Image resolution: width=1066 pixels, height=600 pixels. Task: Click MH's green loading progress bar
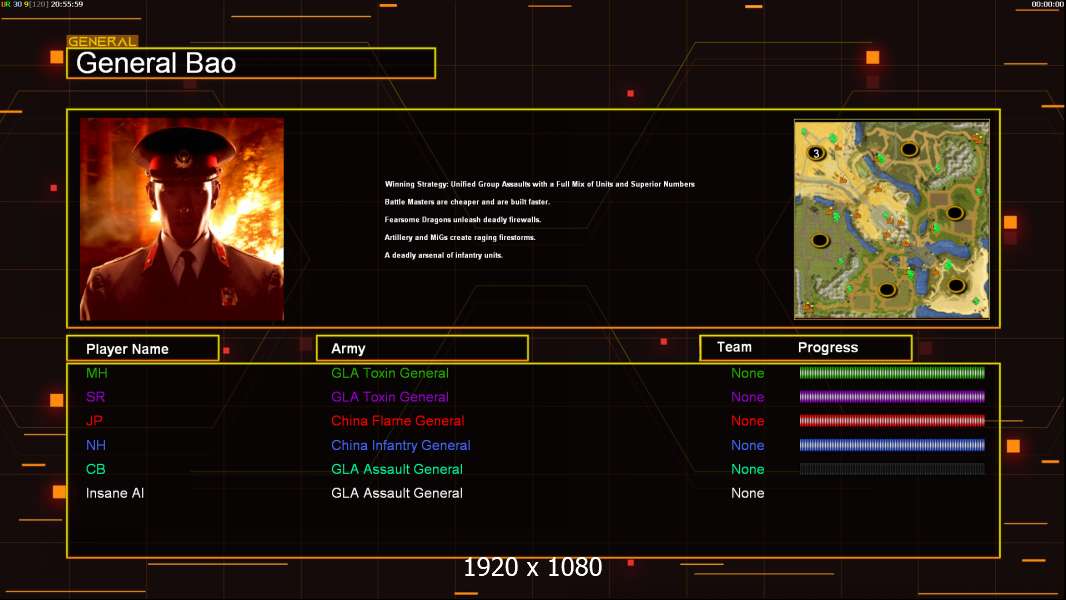892,372
